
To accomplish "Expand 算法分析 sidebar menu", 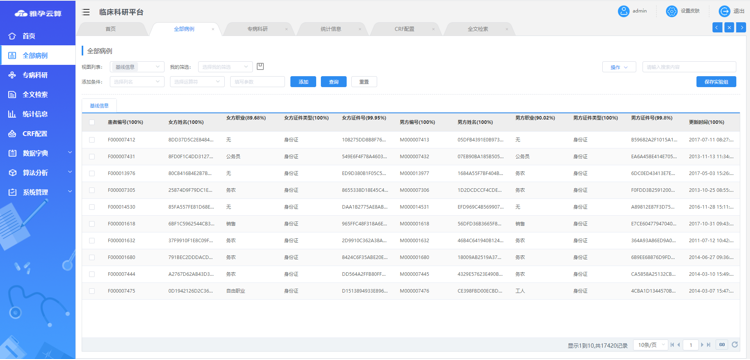I will point(38,173).
